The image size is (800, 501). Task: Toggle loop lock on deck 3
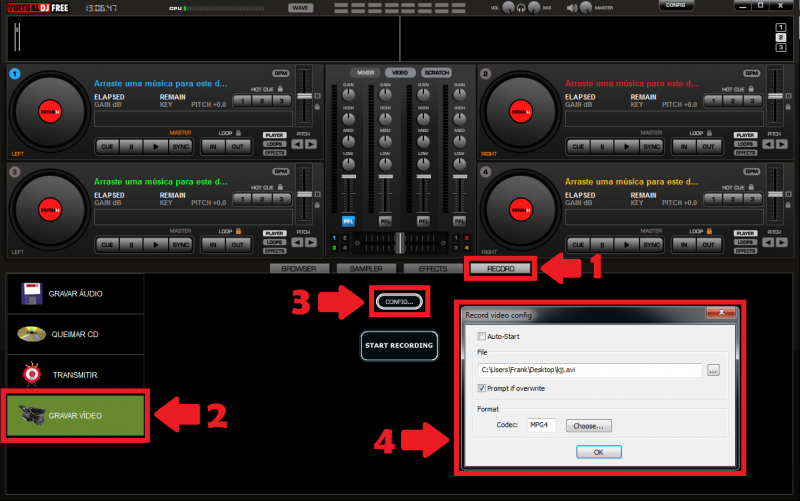click(238, 231)
